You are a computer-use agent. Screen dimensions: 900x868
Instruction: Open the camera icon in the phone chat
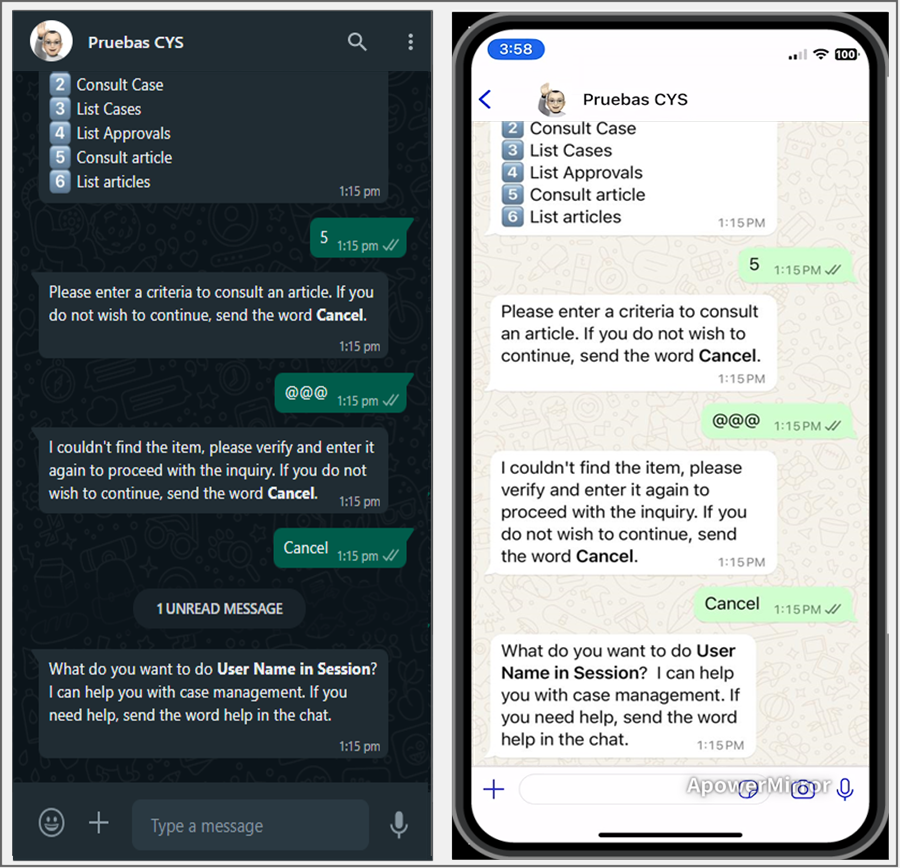tap(803, 789)
